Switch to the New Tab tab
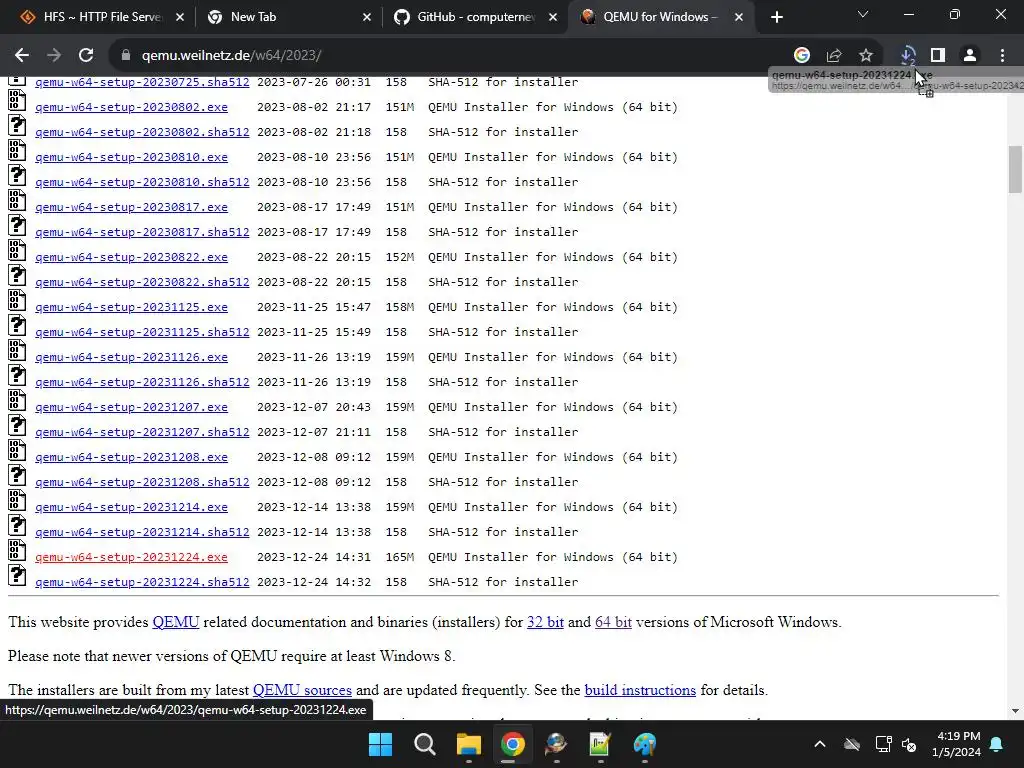The width and height of the screenshot is (1024, 768). click(x=289, y=17)
